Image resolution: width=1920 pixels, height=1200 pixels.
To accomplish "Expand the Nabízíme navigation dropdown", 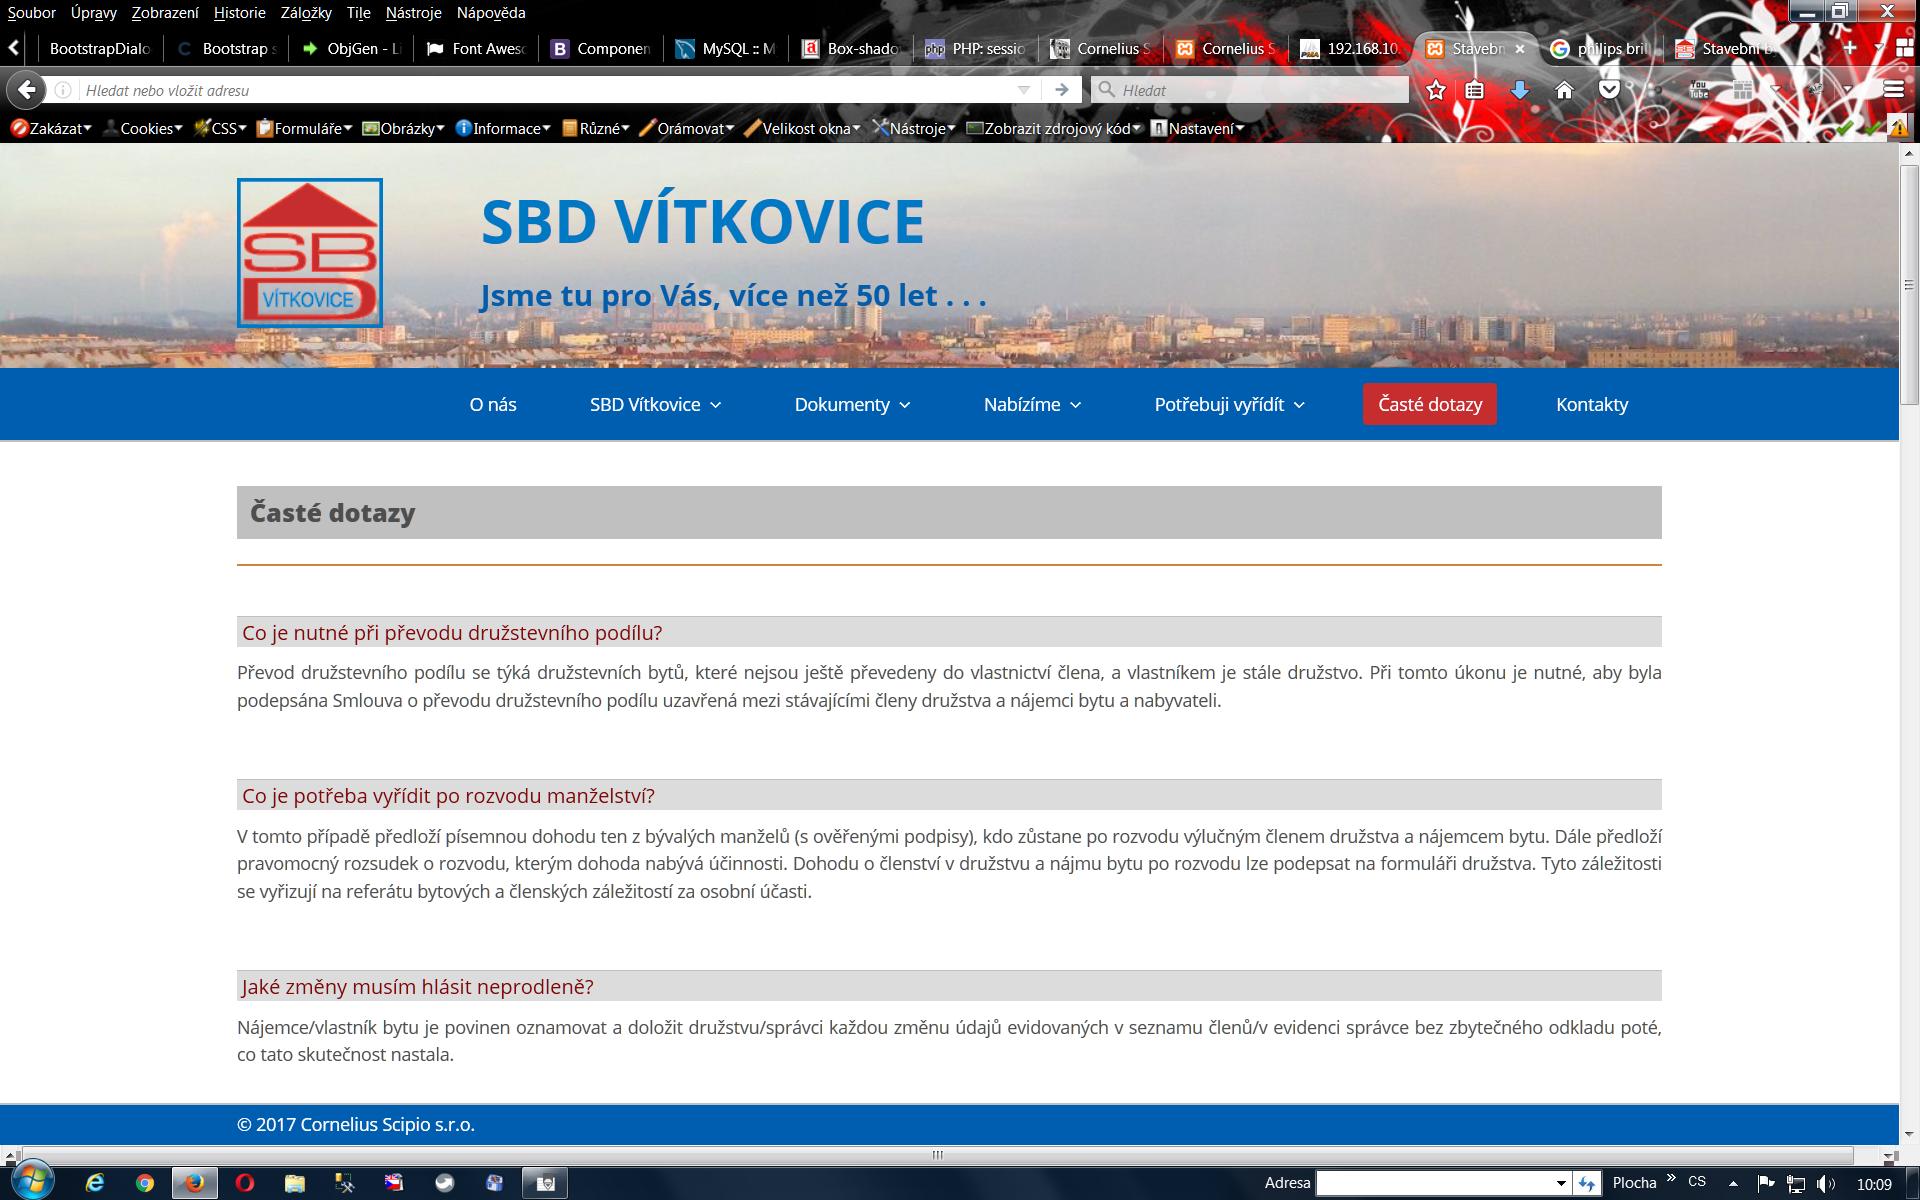I will [1032, 404].
